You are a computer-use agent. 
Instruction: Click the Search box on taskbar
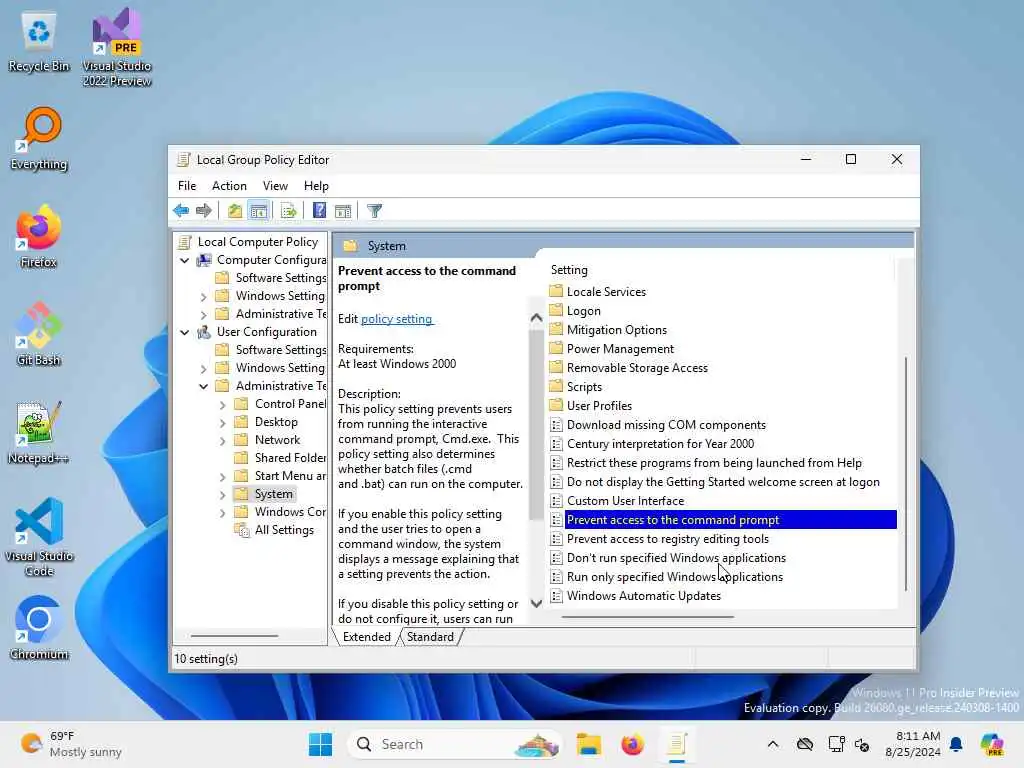[455, 744]
